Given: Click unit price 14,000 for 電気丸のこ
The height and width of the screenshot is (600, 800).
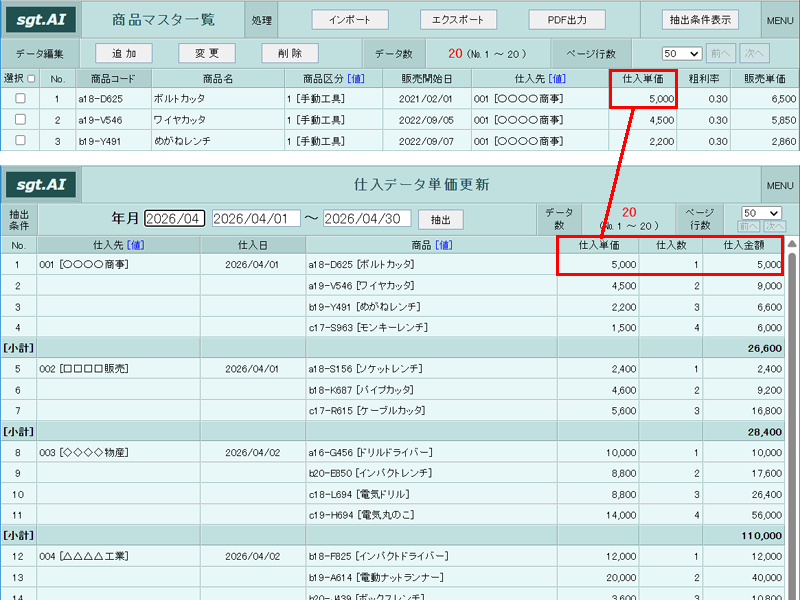Looking at the screenshot, I should pyautogui.click(x=598, y=515).
